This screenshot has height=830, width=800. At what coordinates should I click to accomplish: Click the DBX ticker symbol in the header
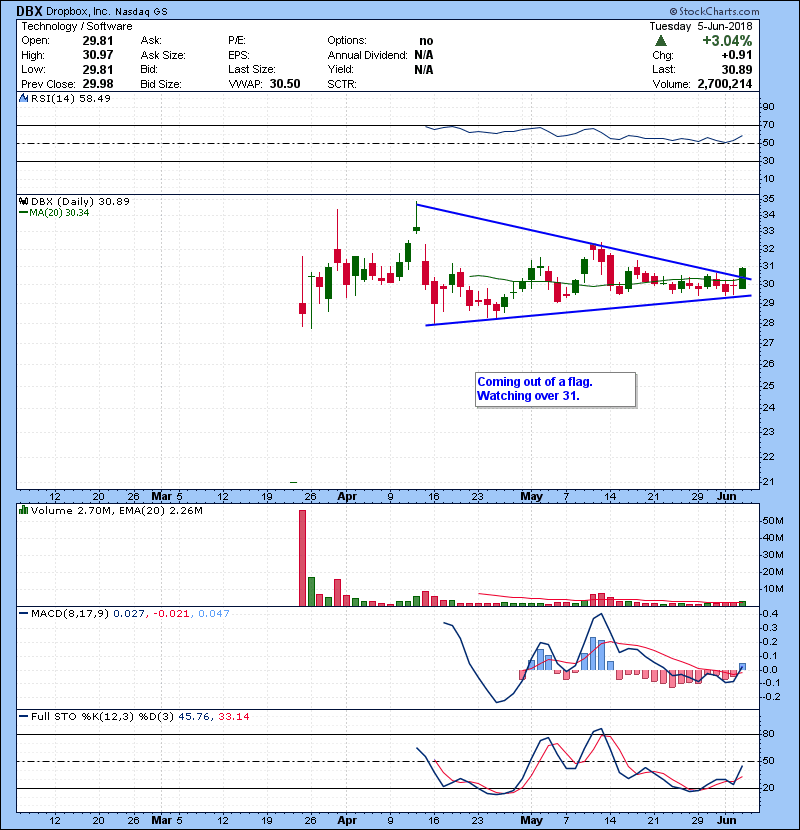(x=30, y=11)
